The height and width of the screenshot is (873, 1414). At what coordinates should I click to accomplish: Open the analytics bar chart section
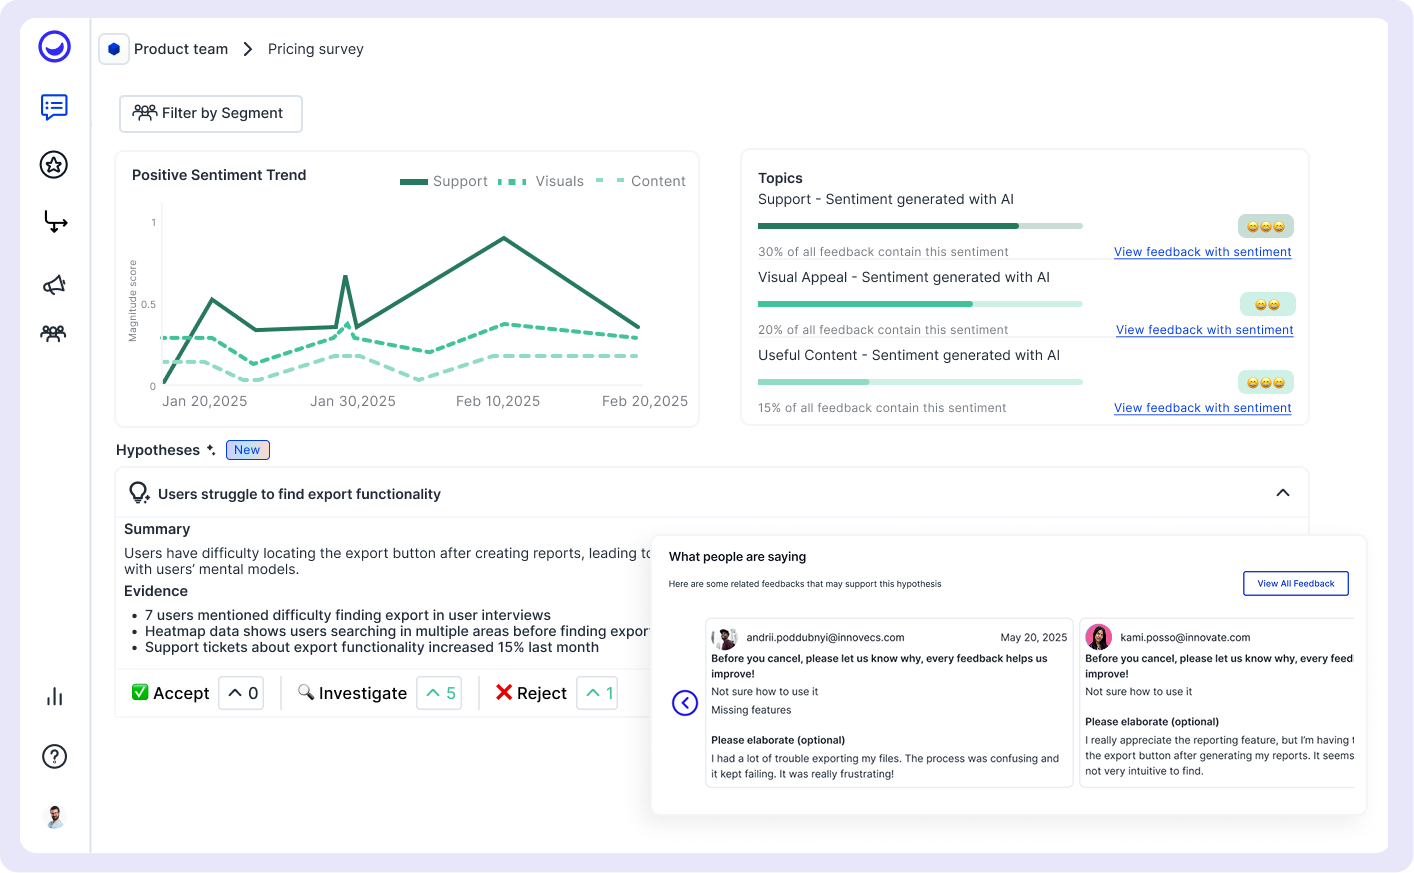54,698
